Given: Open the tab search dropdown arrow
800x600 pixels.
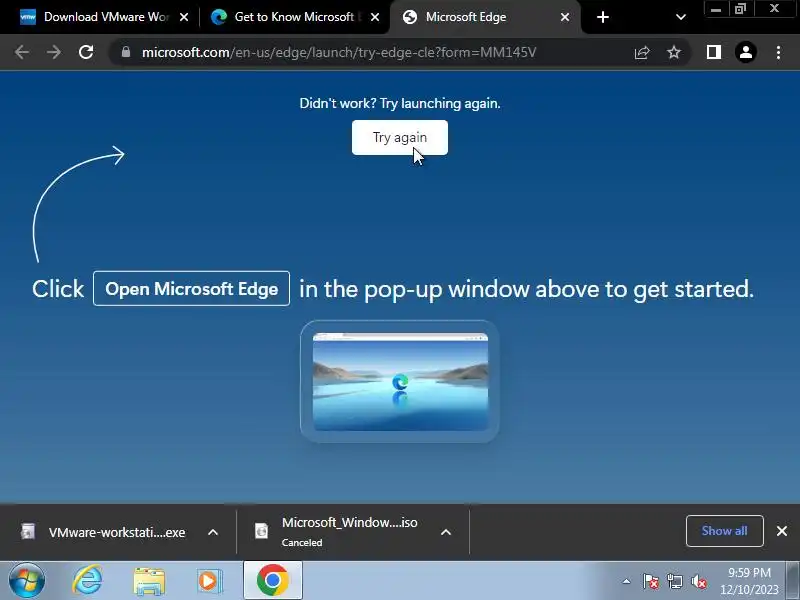Looking at the screenshot, I should (680, 17).
